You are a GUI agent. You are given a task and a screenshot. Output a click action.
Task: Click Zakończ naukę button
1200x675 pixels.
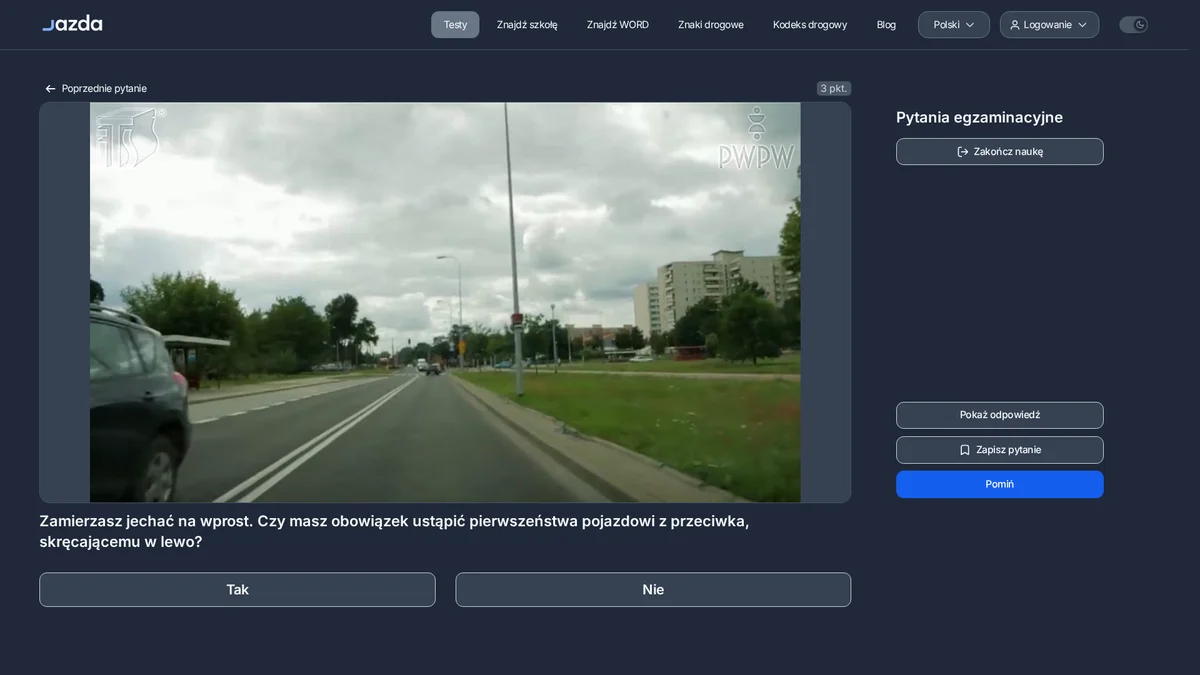[x=1000, y=152]
